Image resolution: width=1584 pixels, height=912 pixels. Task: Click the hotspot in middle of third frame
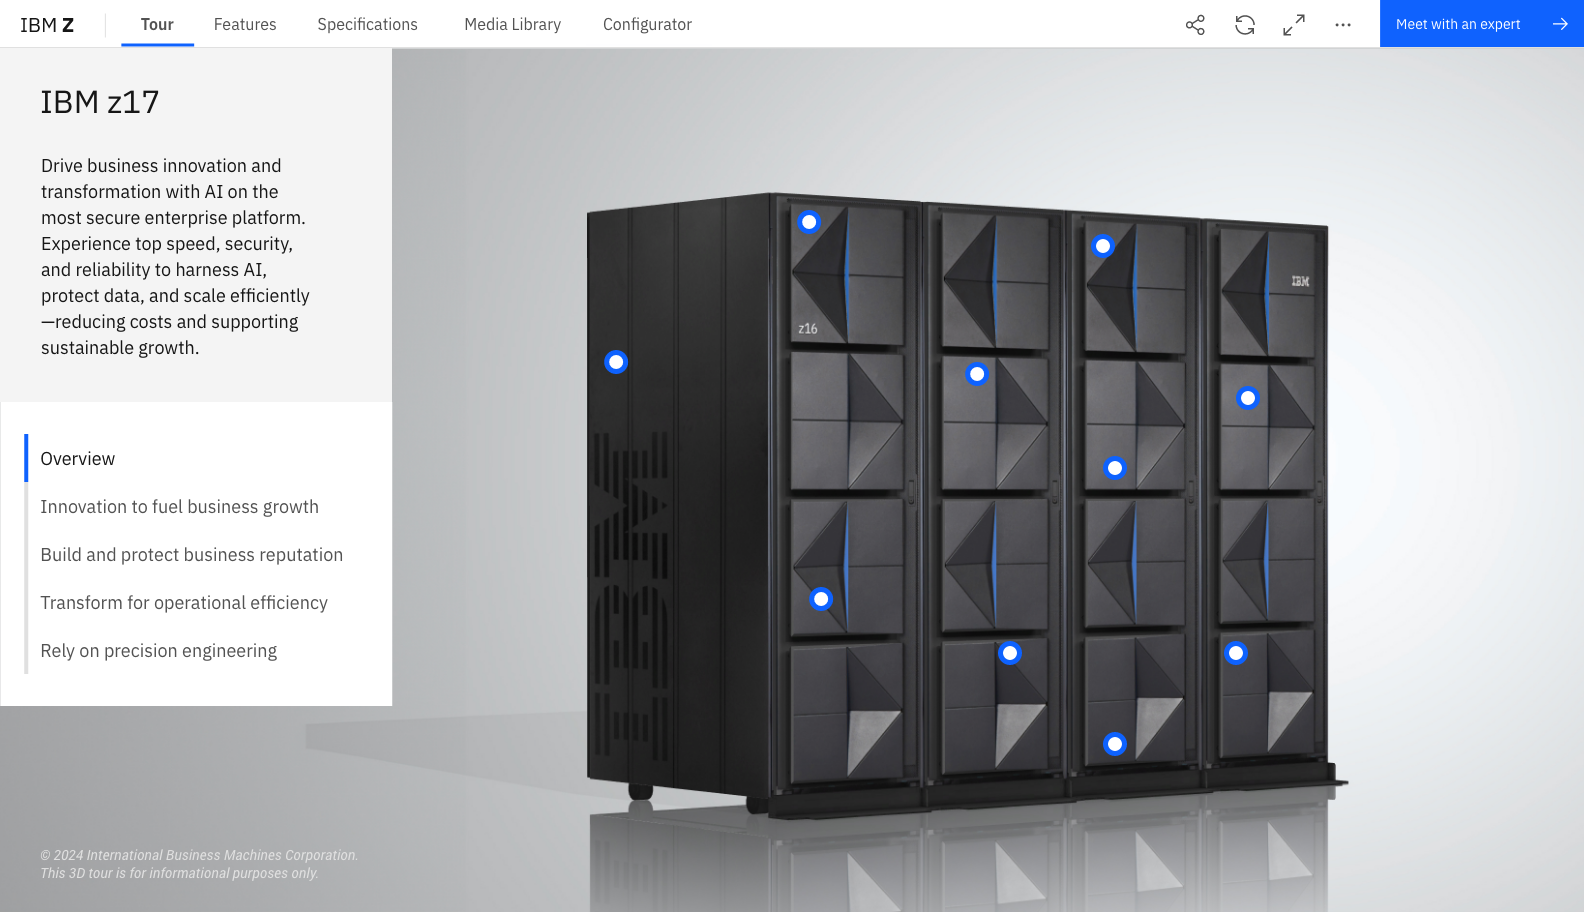(x=1115, y=468)
